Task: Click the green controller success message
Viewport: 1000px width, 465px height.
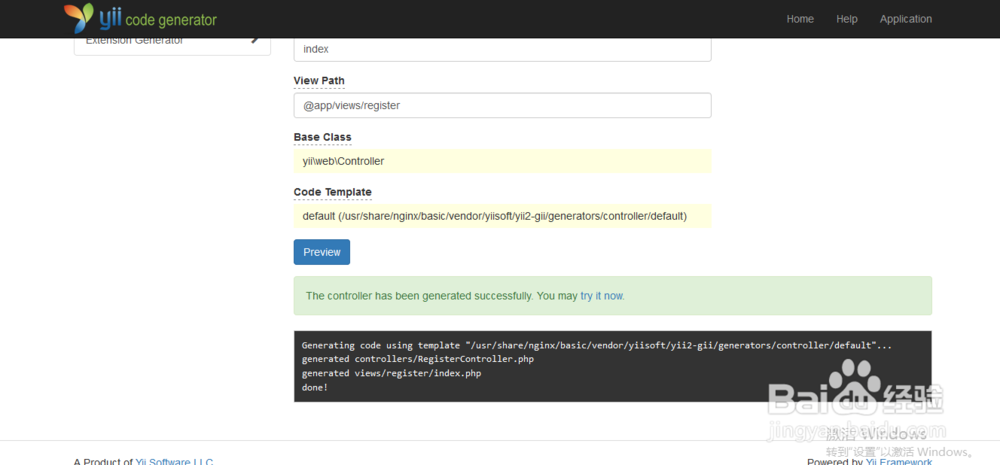Action: click(440, 296)
